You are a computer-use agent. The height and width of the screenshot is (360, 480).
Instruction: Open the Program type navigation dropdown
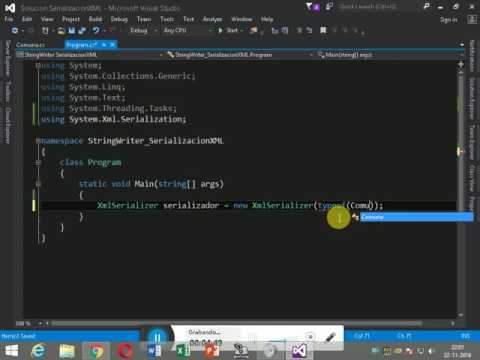[x=239, y=55]
